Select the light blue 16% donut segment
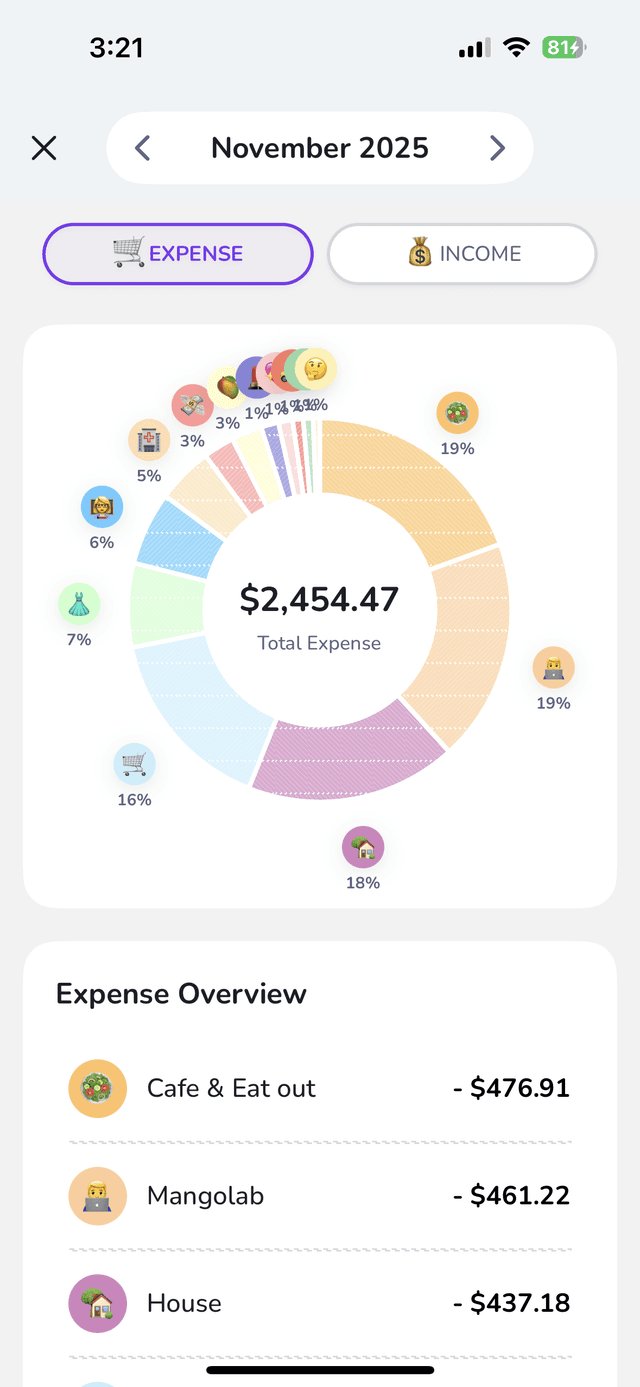 [x=195, y=706]
